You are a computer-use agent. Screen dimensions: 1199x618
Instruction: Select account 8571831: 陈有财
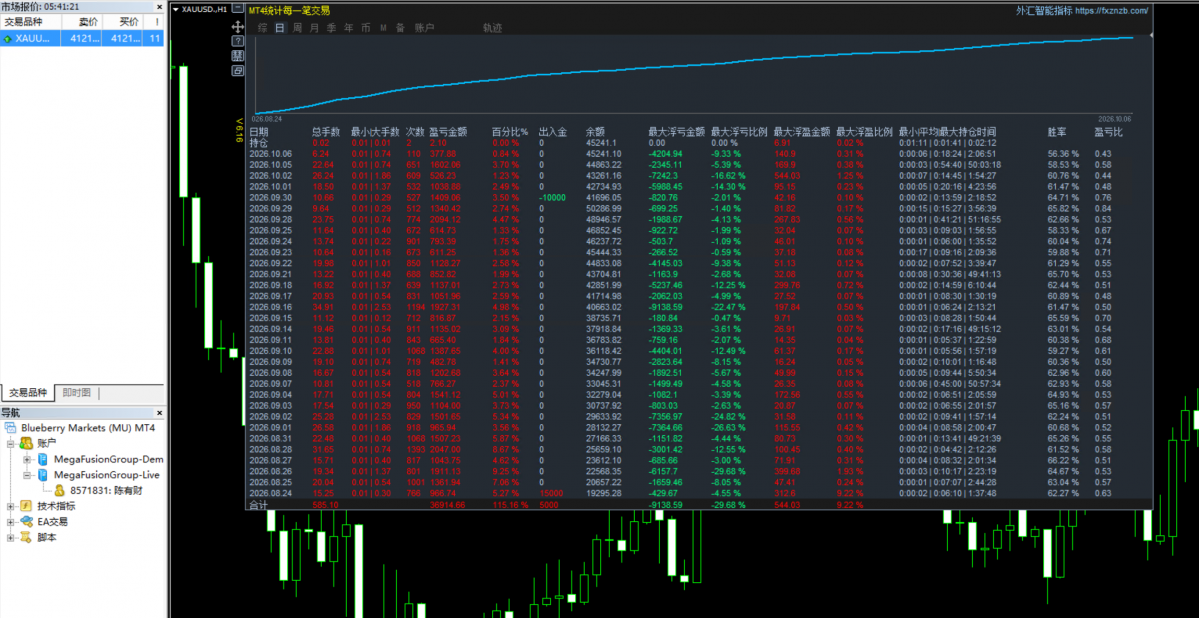pyautogui.click(x=104, y=490)
